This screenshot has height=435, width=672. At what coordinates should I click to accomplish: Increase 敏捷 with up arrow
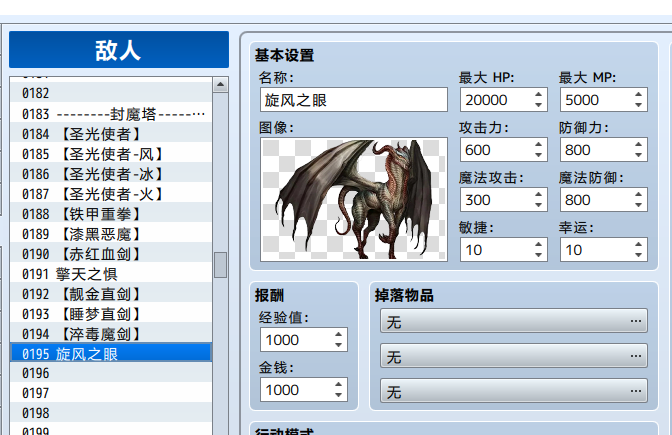pos(539,244)
